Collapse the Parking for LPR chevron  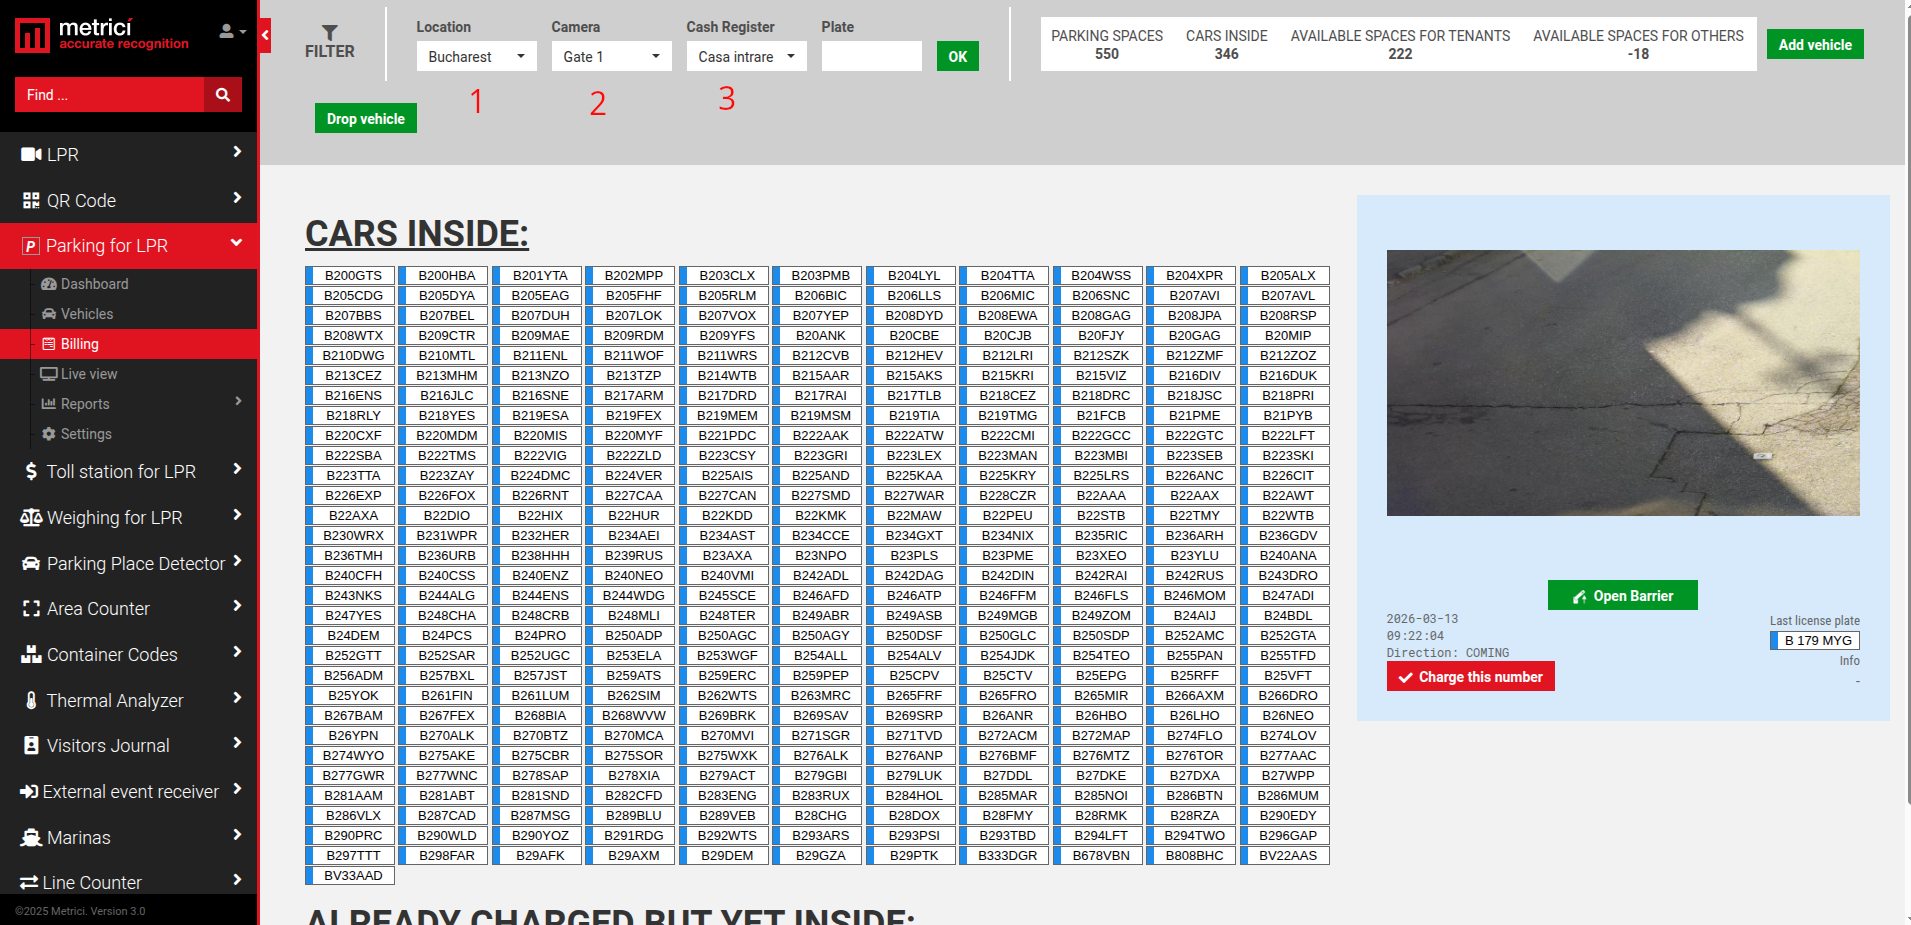237,243
